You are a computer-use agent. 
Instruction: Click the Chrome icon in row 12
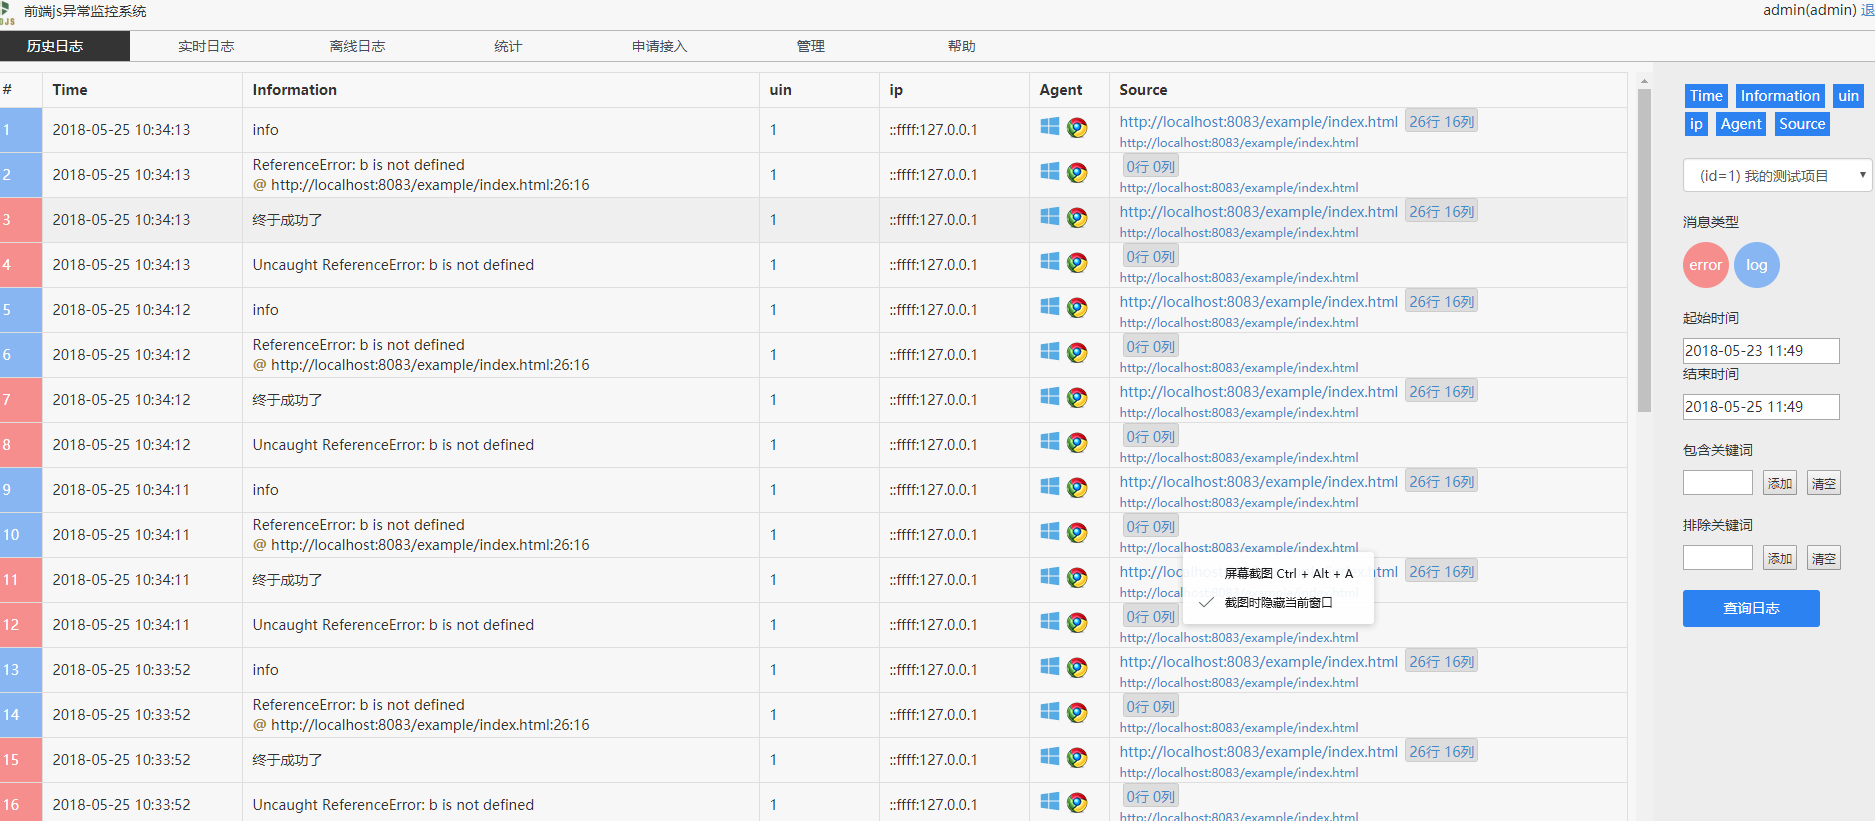coord(1077,622)
